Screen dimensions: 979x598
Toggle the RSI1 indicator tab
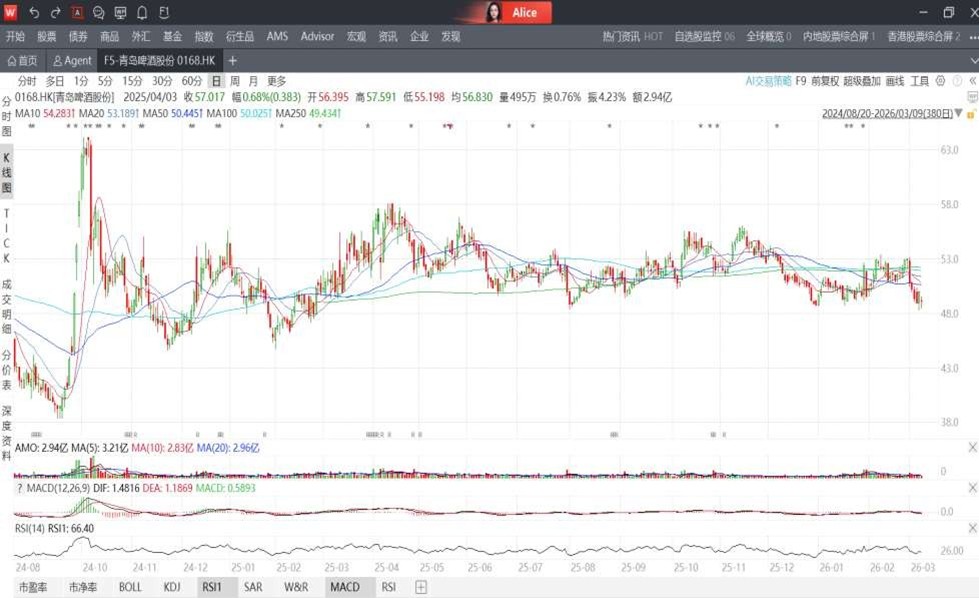point(211,587)
